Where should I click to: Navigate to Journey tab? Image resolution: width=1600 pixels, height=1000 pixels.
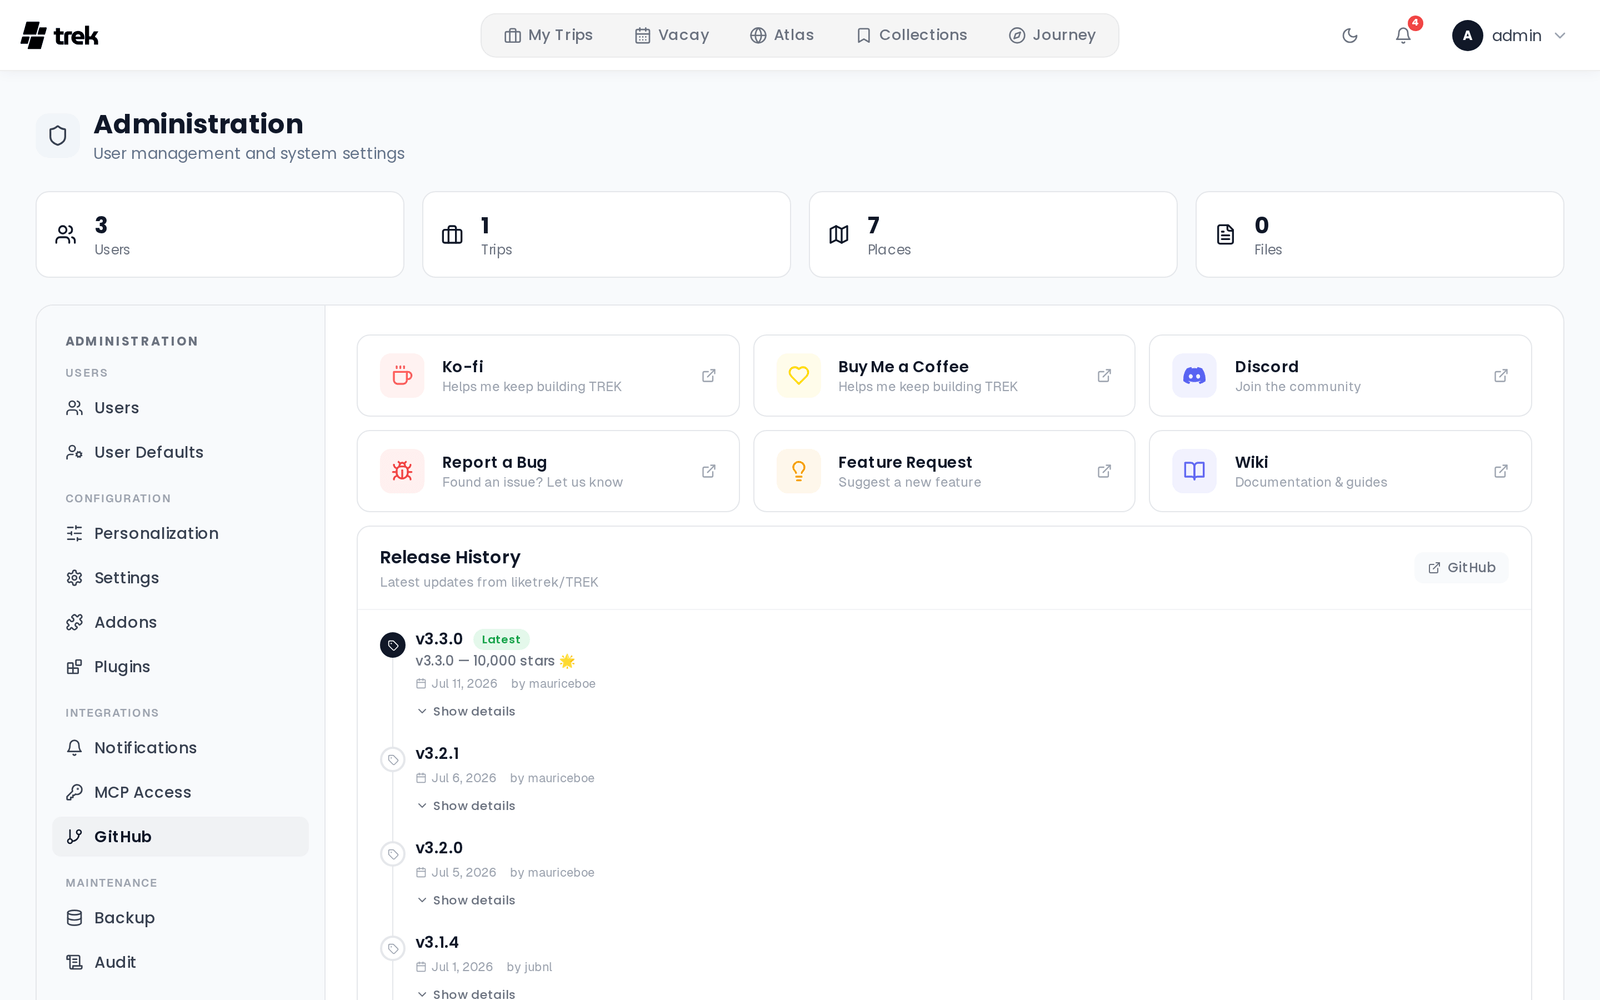1052,35
